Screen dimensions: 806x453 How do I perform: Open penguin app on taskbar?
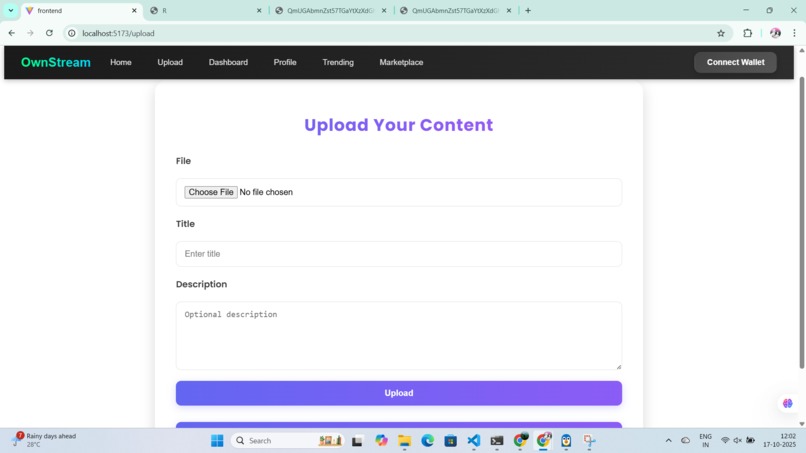pos(566,441)
